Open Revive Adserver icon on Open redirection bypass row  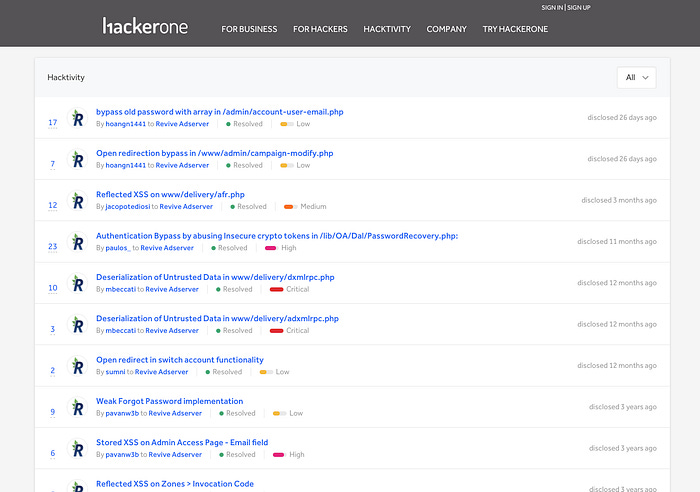[77, 159]
